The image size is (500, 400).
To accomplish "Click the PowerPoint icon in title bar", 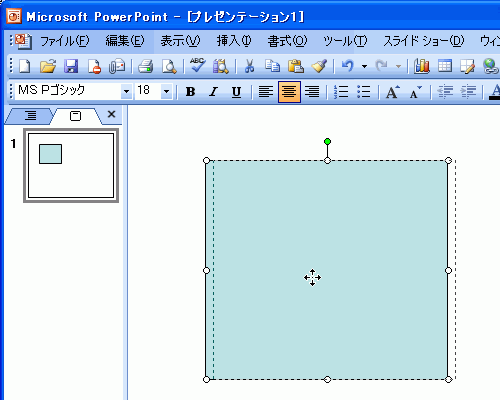I will tap(14, 16).
